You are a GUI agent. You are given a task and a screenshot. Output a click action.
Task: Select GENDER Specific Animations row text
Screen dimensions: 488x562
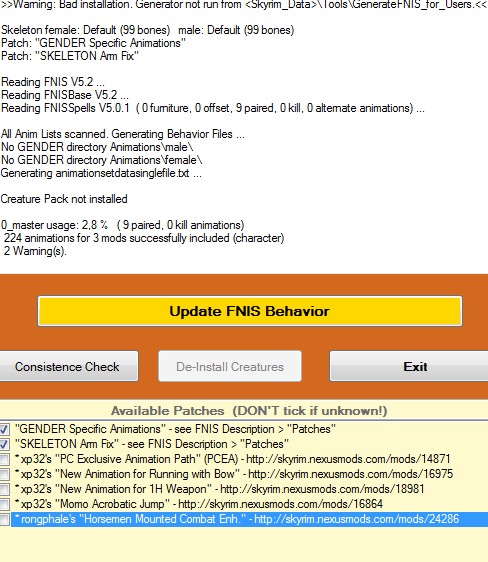pyautogui.click(x=175, y=429)
